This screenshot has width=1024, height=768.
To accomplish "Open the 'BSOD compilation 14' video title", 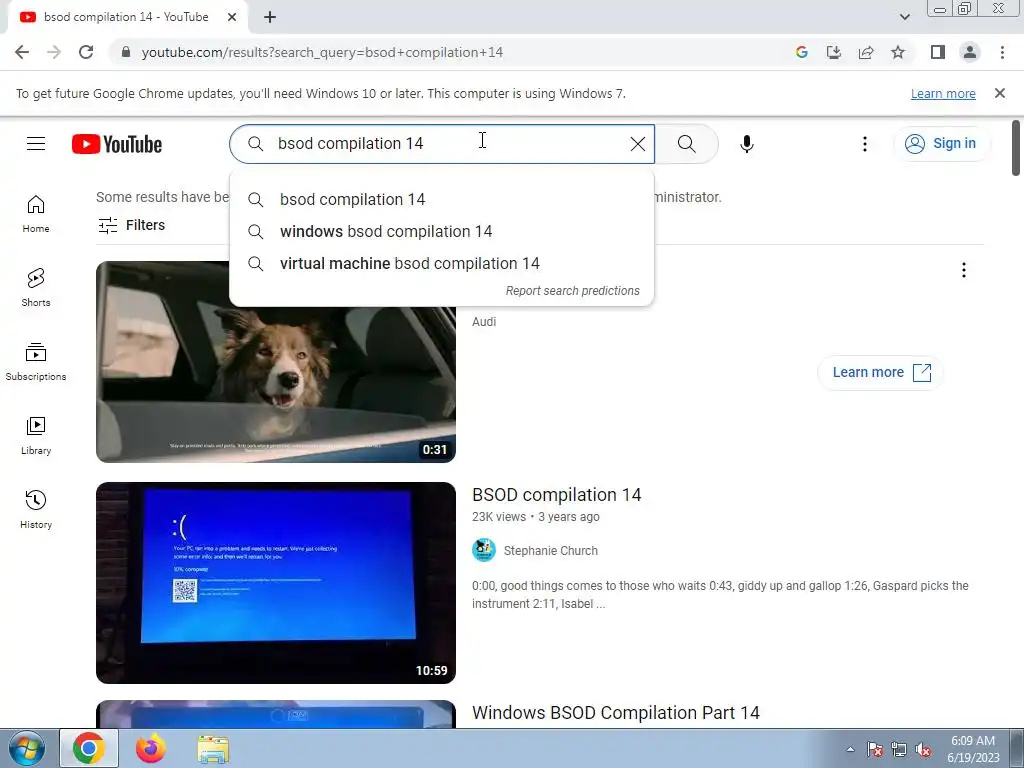I will tap(556, 494).
